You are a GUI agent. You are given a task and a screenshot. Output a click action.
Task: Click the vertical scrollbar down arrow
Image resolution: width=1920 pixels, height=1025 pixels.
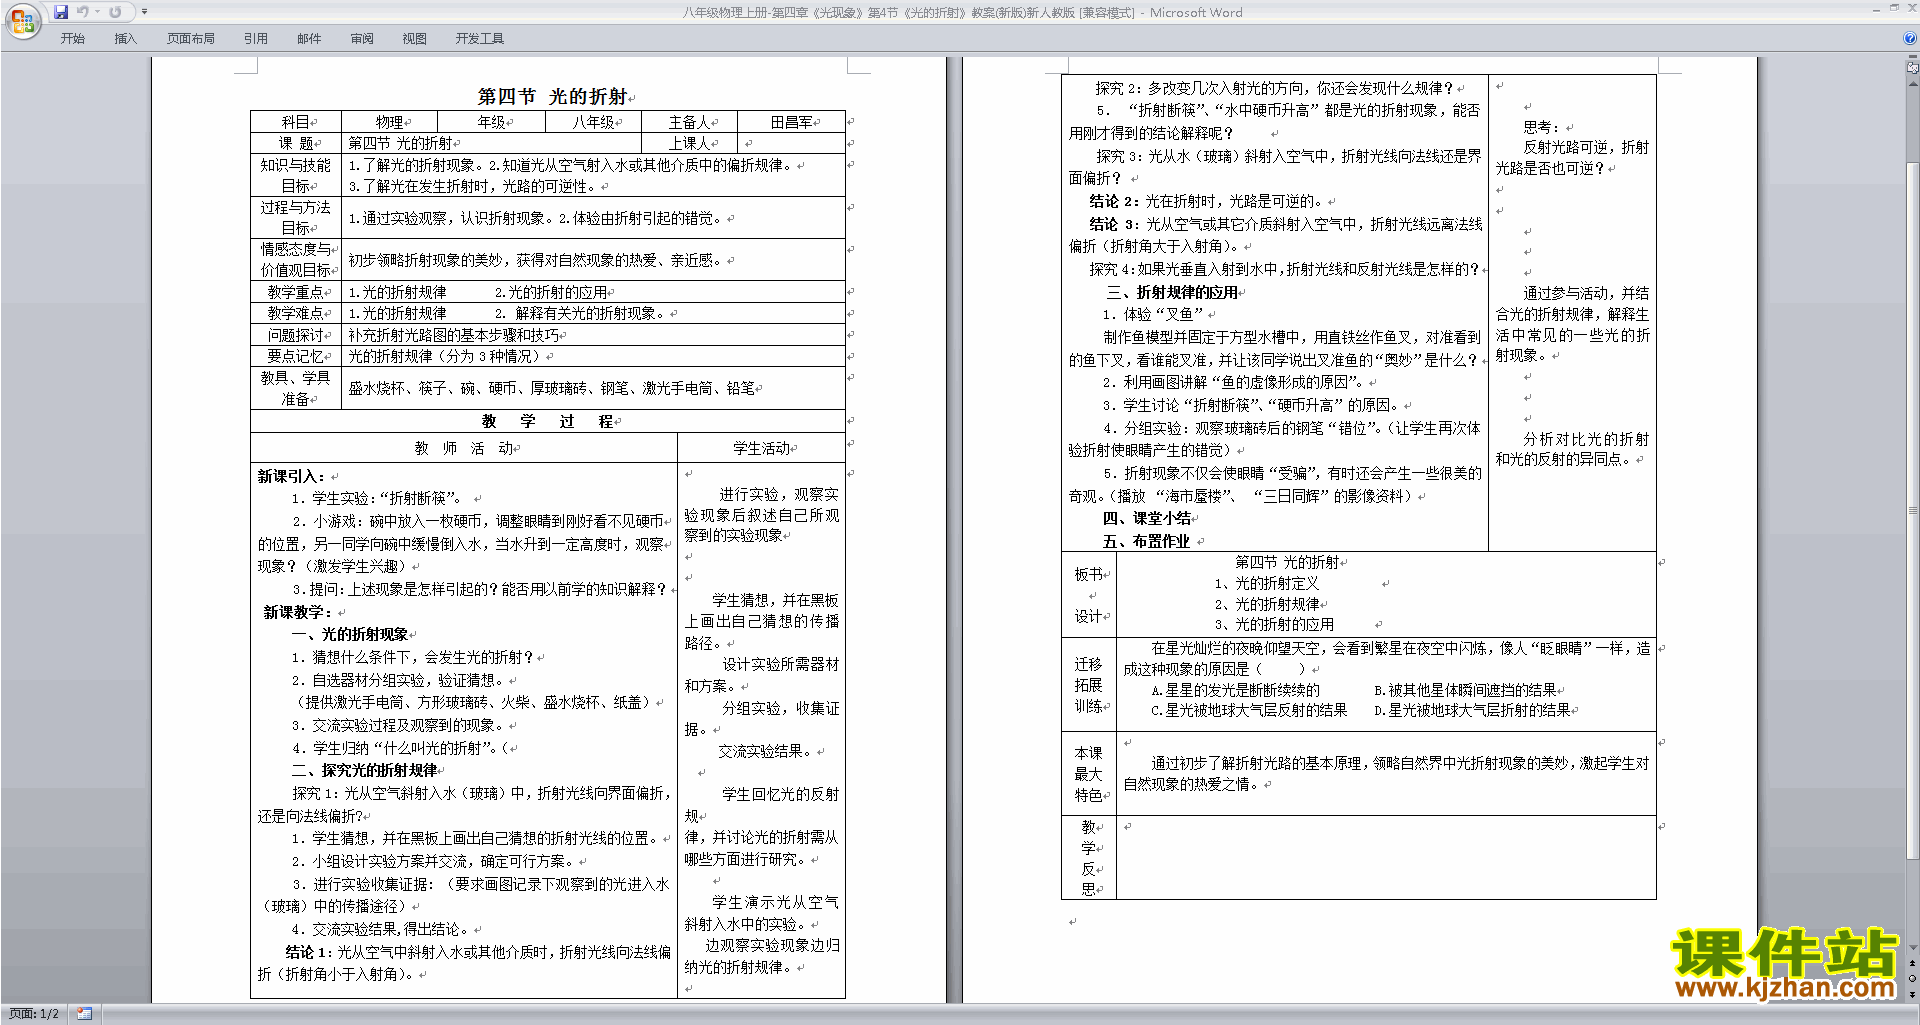click(x=1913, y=947)
